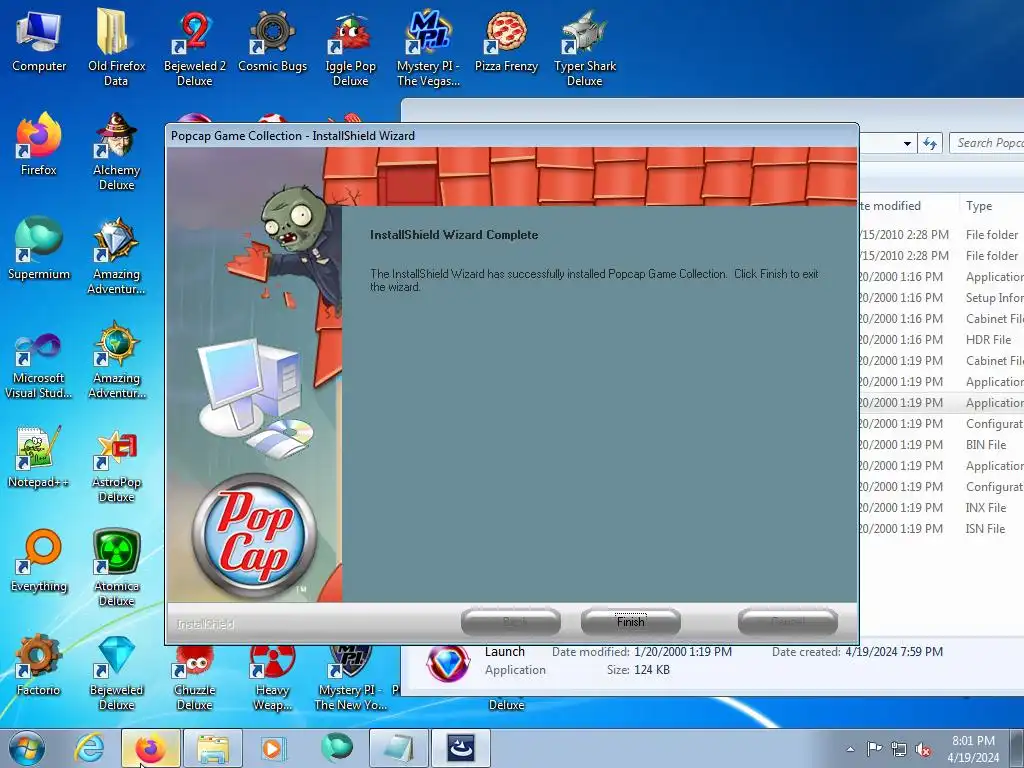Launch Alchemy Deluxe shortcut
This screenshot has height=768, width=1024.
(116, 152)
